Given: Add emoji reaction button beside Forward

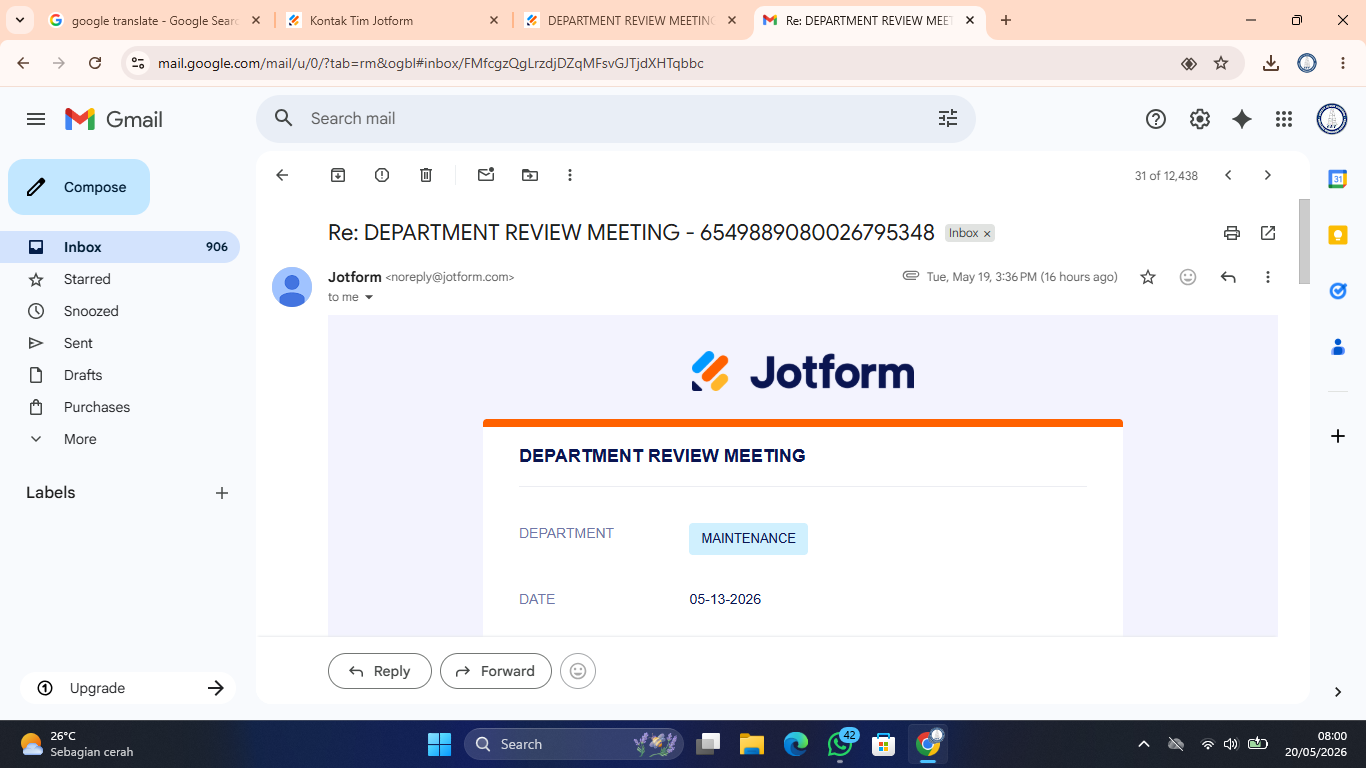Looking at the screenshot, I should coord(578,671).
